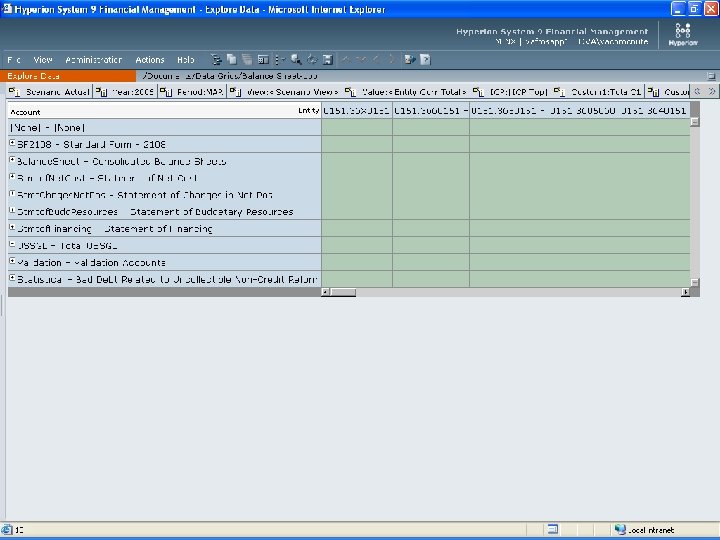
Task: Click the Hyperion logo
Action: pyautogui.click(x=683, y=34)
